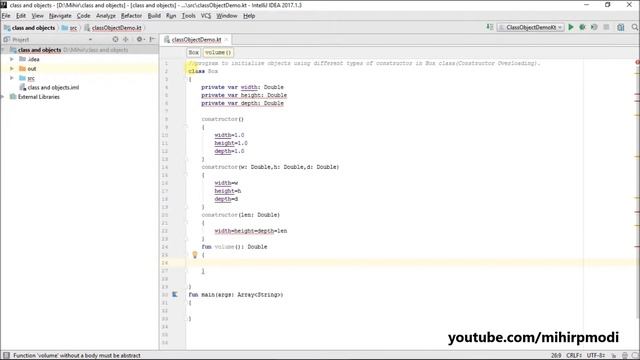
Task: Open the Help menu
Action: (249, 16)
